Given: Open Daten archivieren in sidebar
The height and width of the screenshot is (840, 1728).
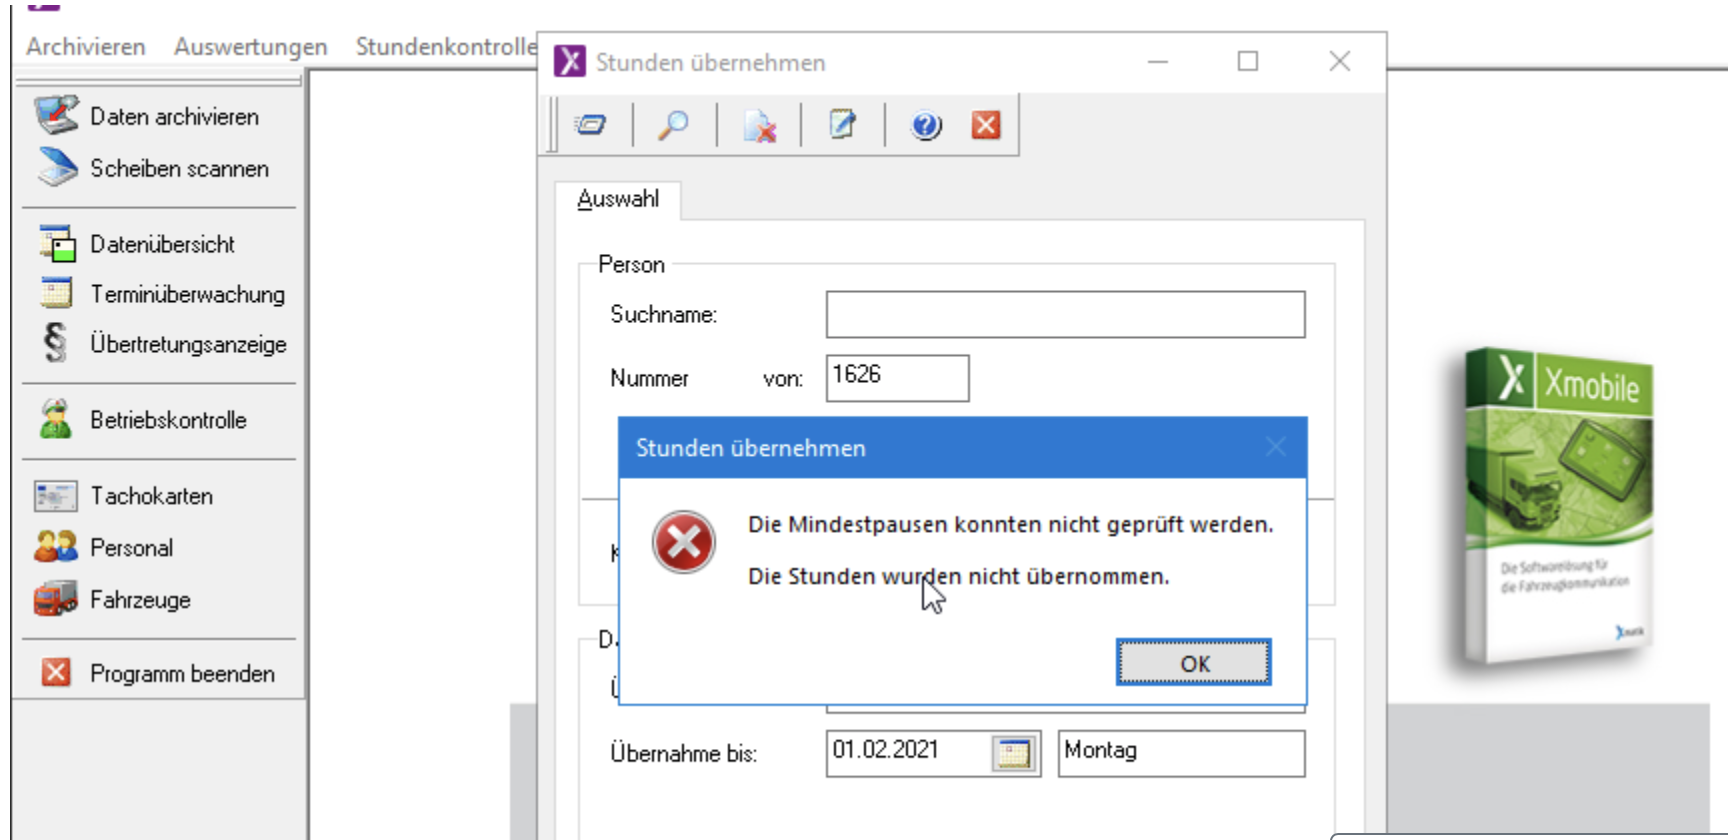Looking at the screenshot, I should [174, 117].
